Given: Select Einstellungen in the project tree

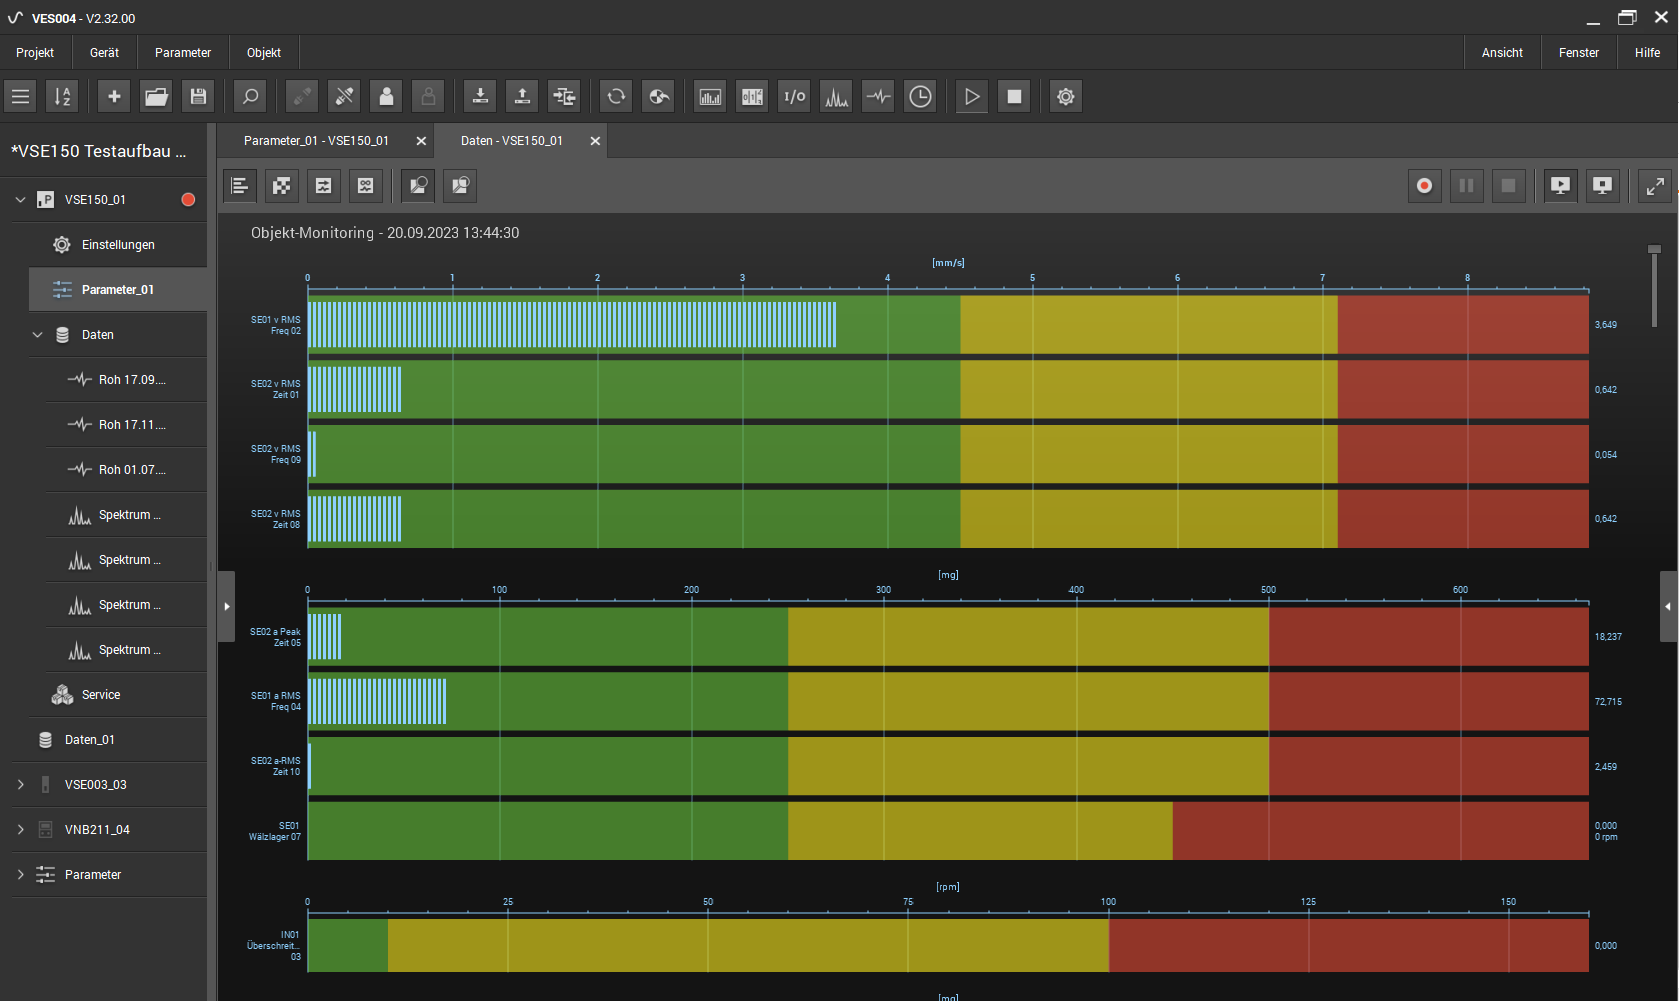Looking at the screenshot, I should coord(118,245).
